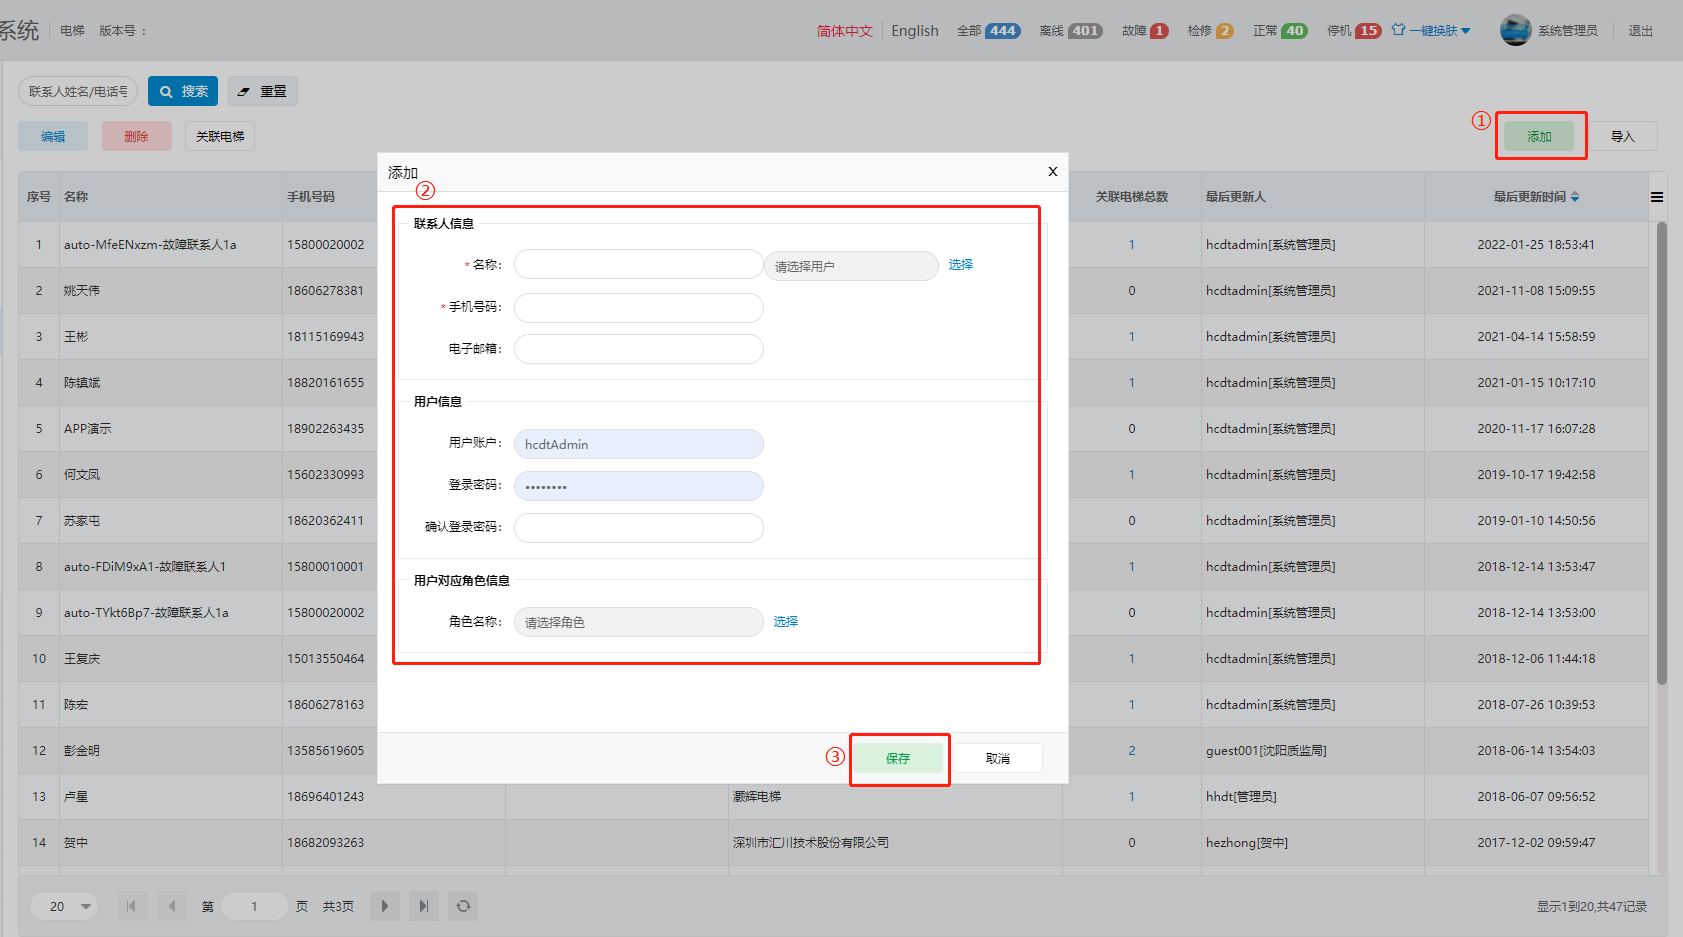Filter elevators by 检修 2
The image size is (1683, 937).
1211,31
